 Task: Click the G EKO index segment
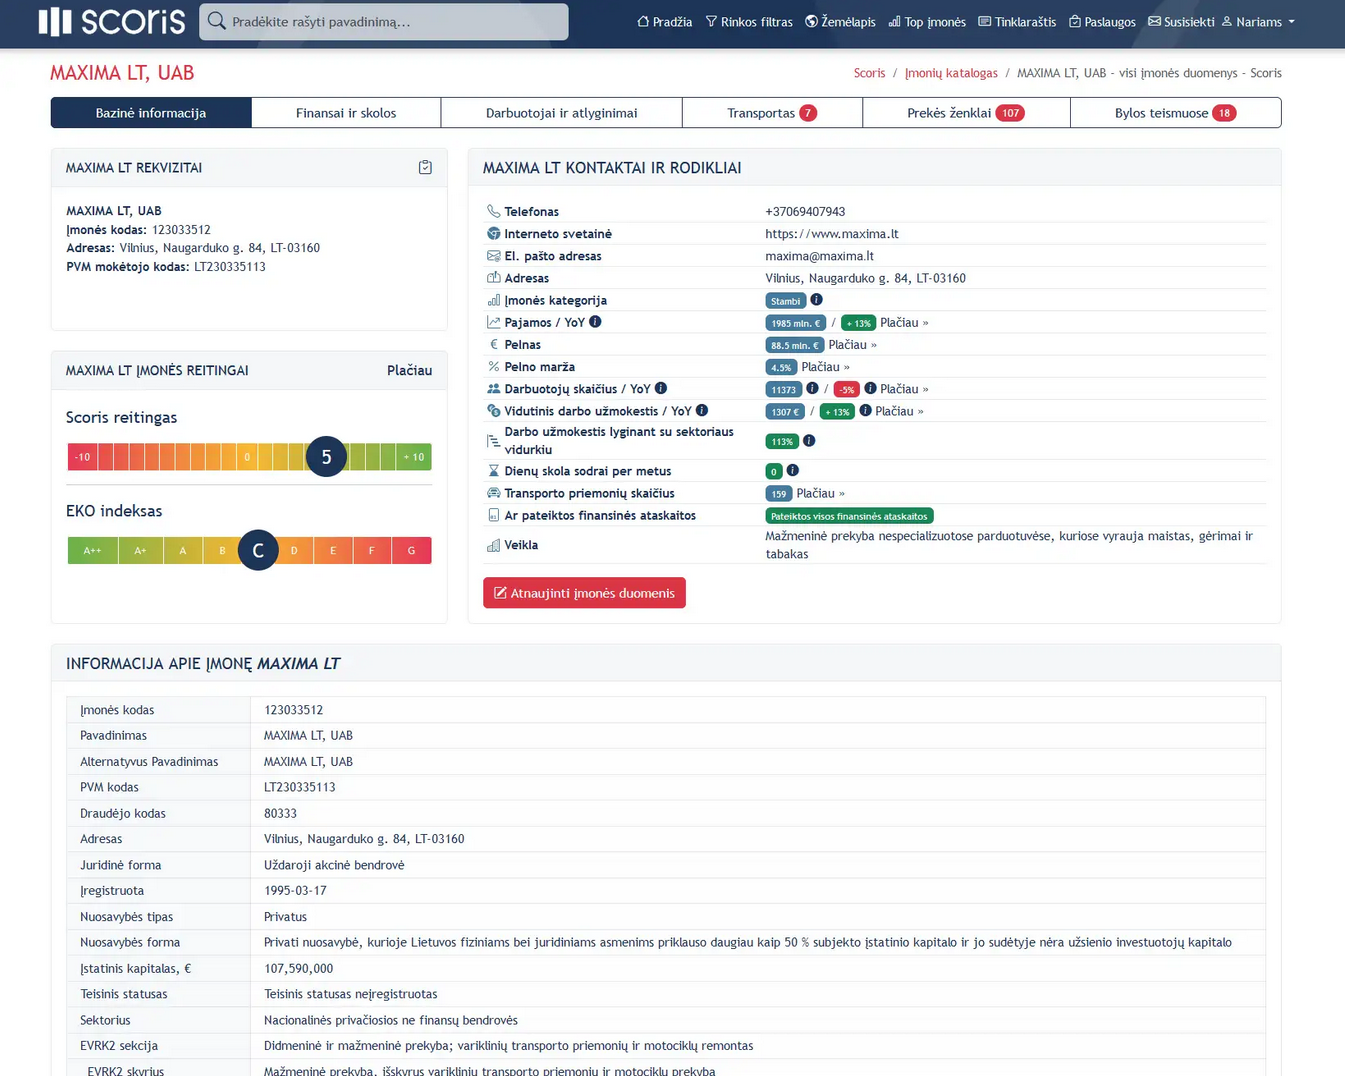click(411, 550)
